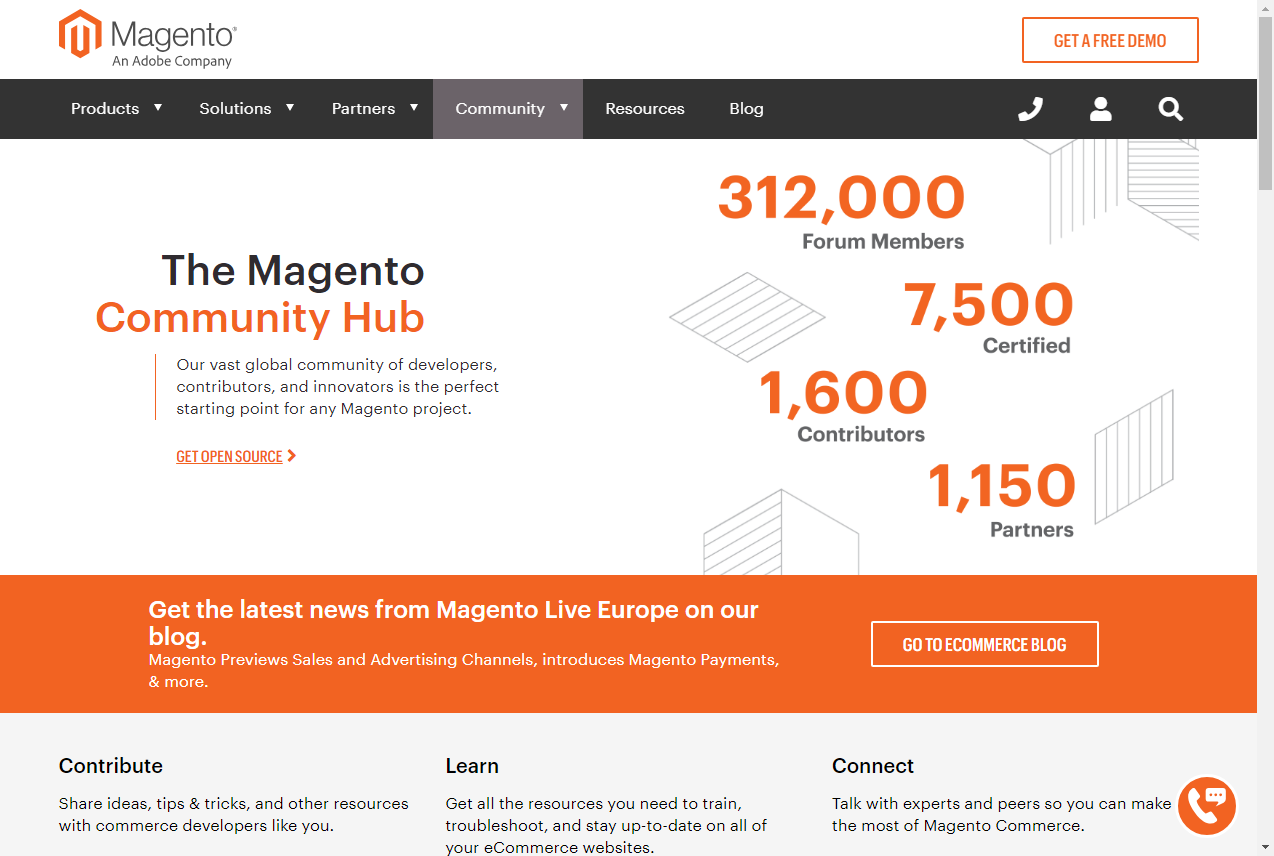Viewport: 1274px width, 856px height.
Task: Open the Products menu
Action: click(105, 109)
